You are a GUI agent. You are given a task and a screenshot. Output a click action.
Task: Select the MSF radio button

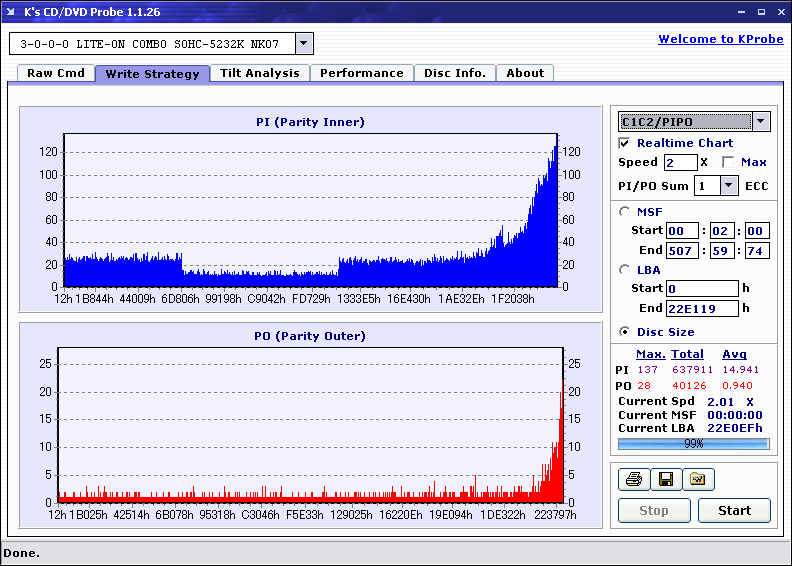624,212
